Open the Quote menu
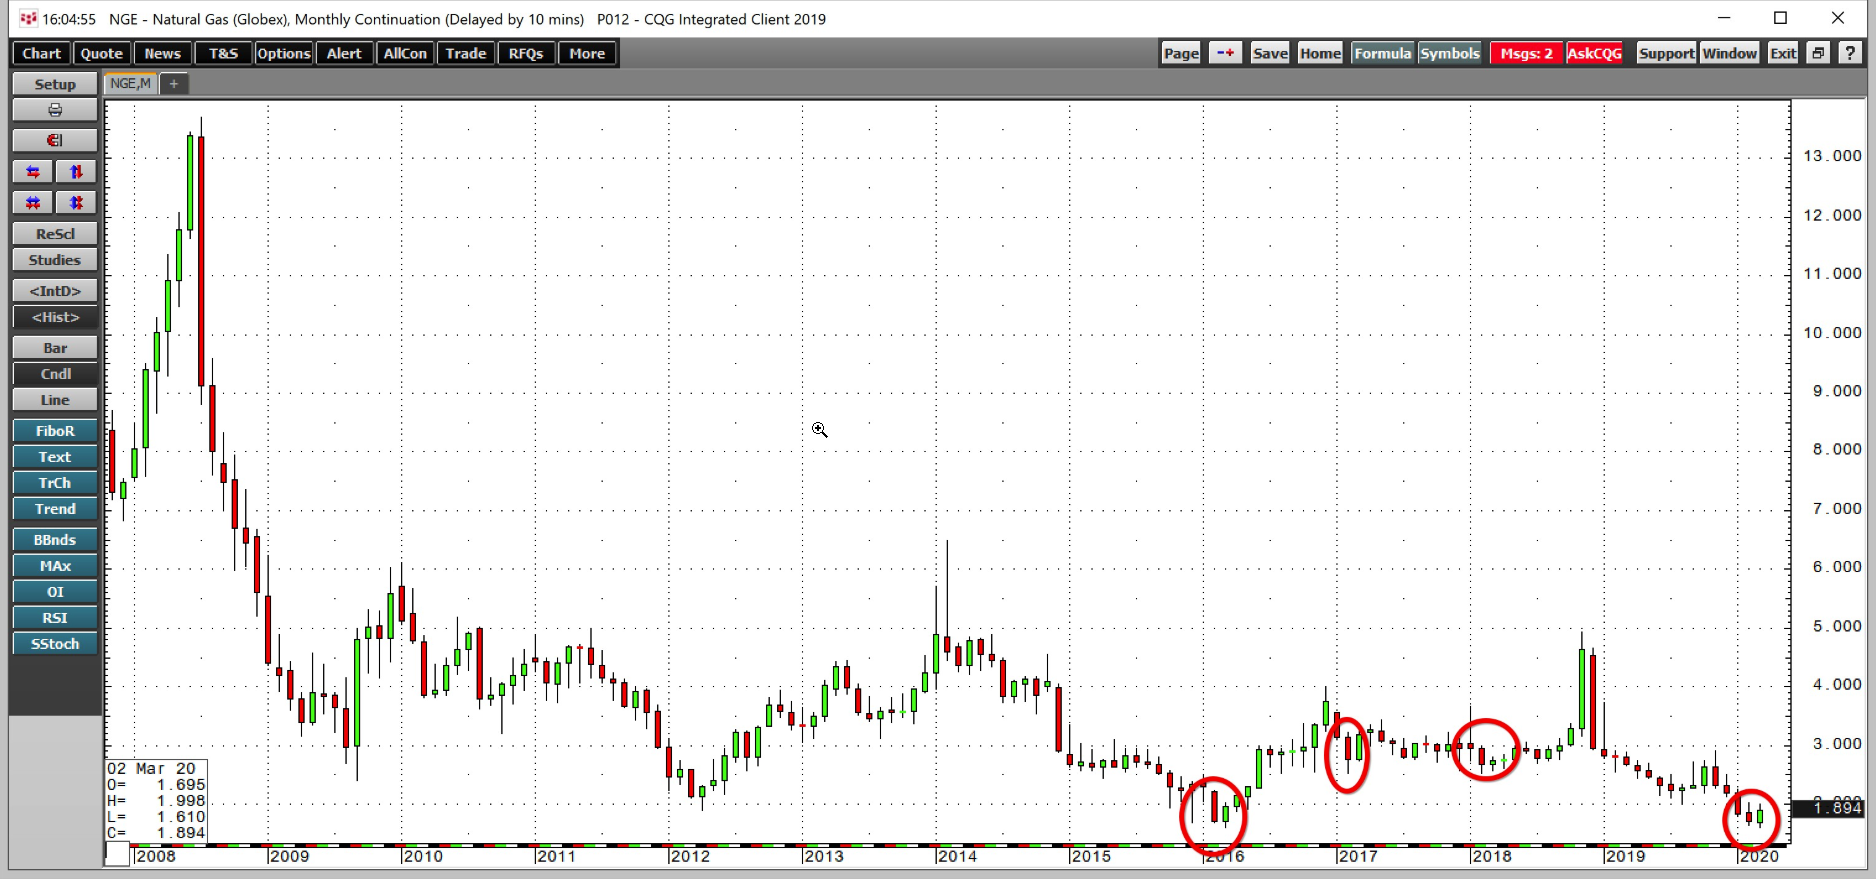Image resolution: width=1876 pixels, height=879 pixels. coord(101,54)
